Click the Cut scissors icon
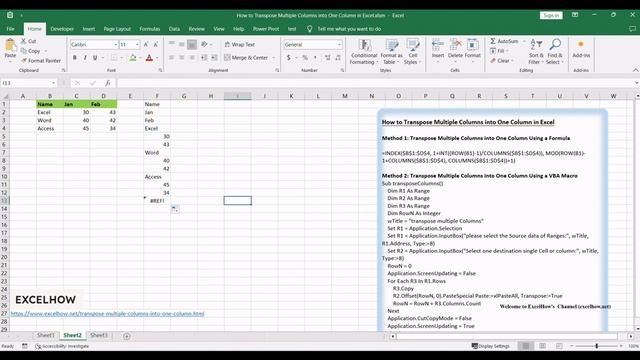The width and height of the screenshot is (640, 360). pyautogui.click(x=24, y=41)
